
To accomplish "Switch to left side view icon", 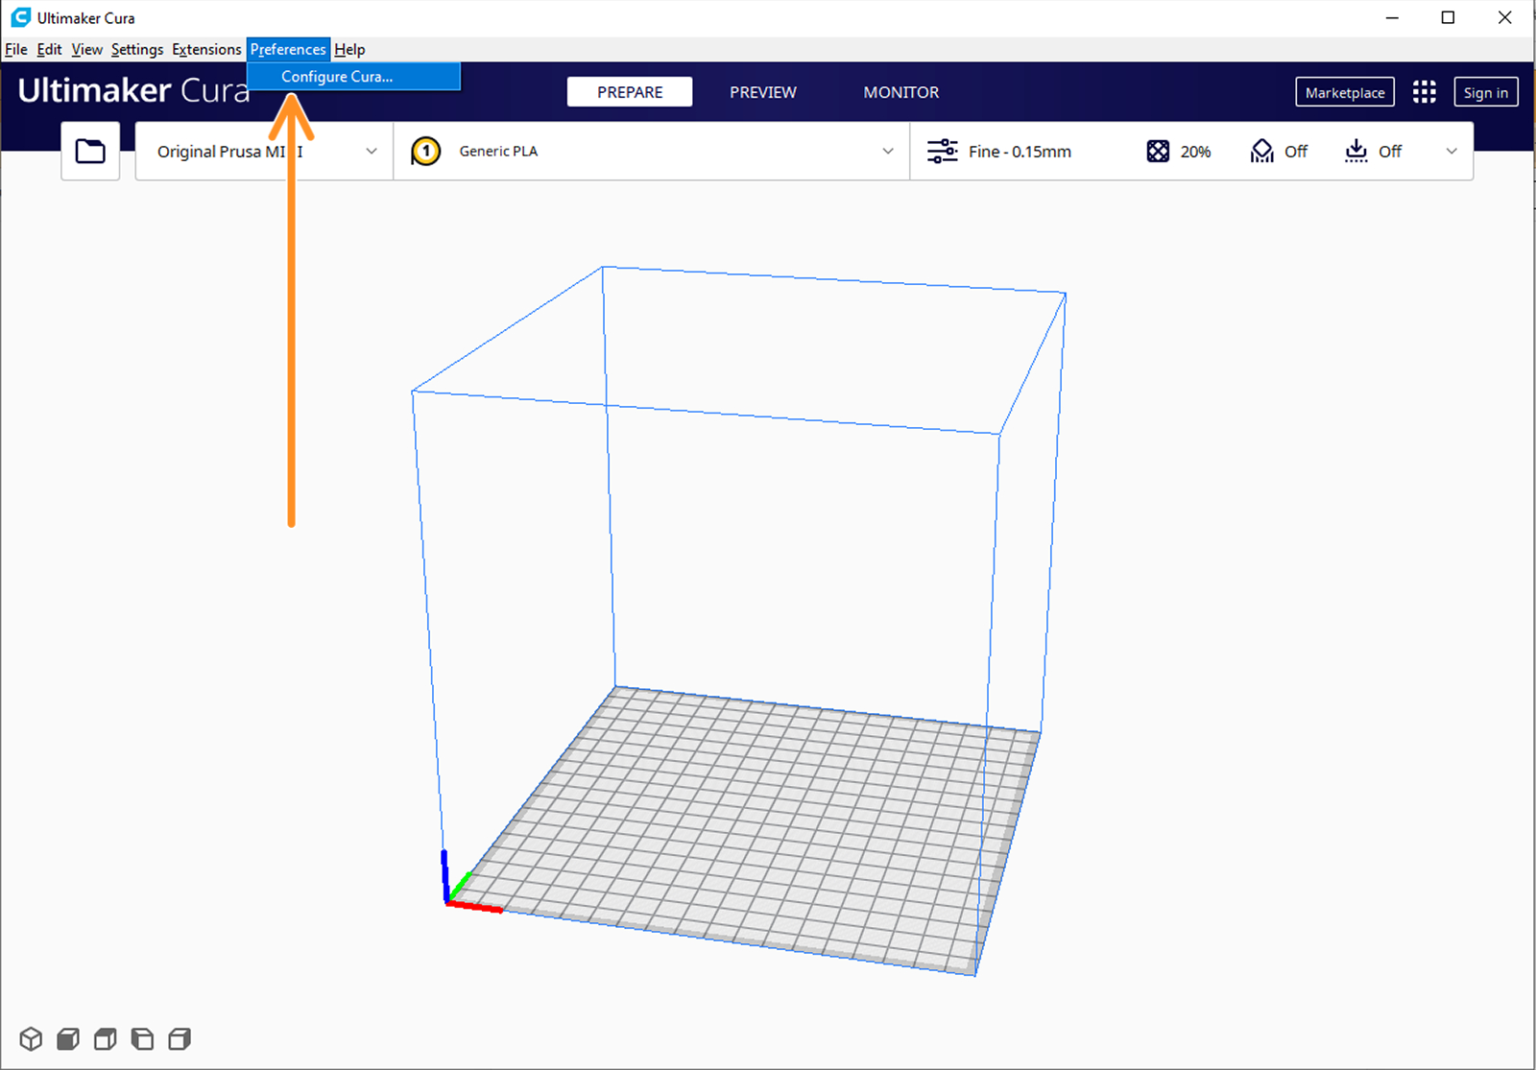I will [141, 1038].
